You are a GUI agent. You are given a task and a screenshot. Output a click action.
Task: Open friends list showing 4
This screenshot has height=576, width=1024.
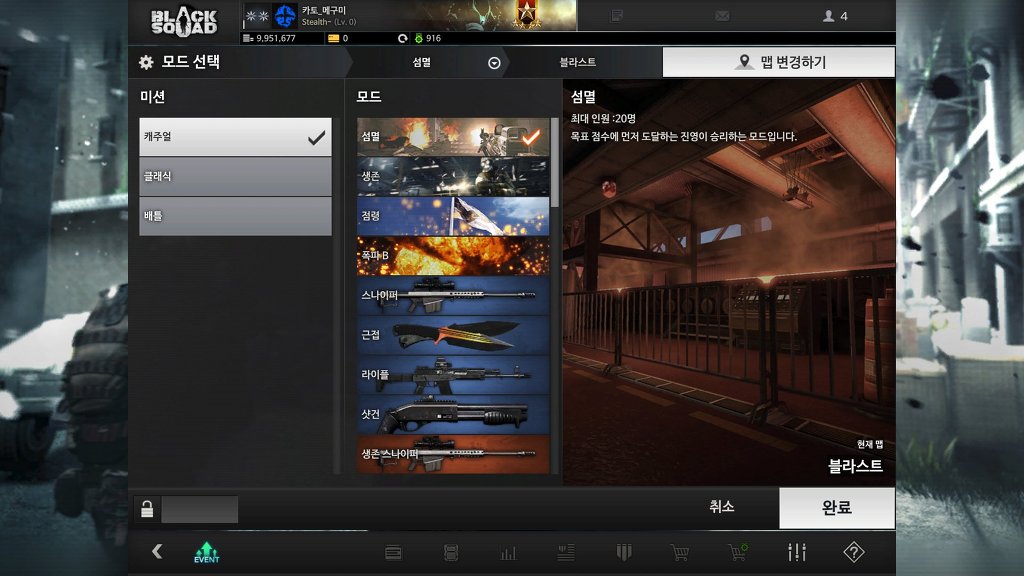(835, 16)
